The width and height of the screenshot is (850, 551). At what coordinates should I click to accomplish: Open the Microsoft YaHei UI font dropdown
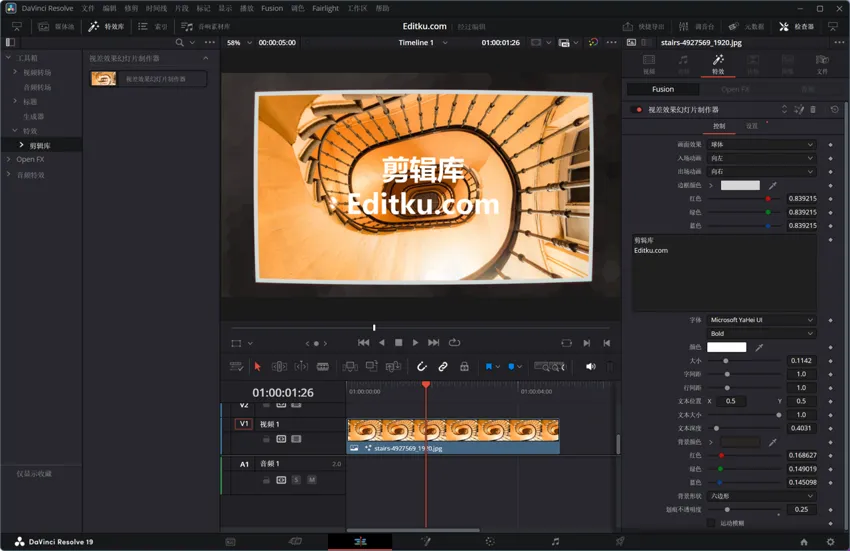pyautogui.click(x=761, y=320)
